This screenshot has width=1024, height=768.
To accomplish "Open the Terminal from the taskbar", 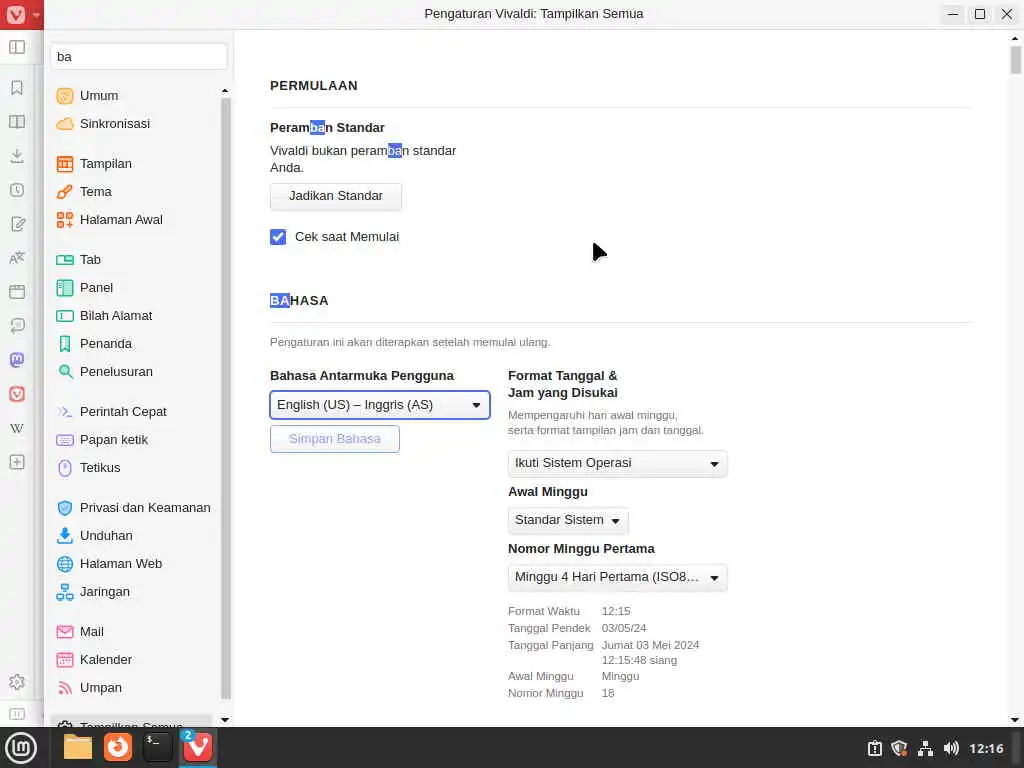I will [x=157, y=747].
